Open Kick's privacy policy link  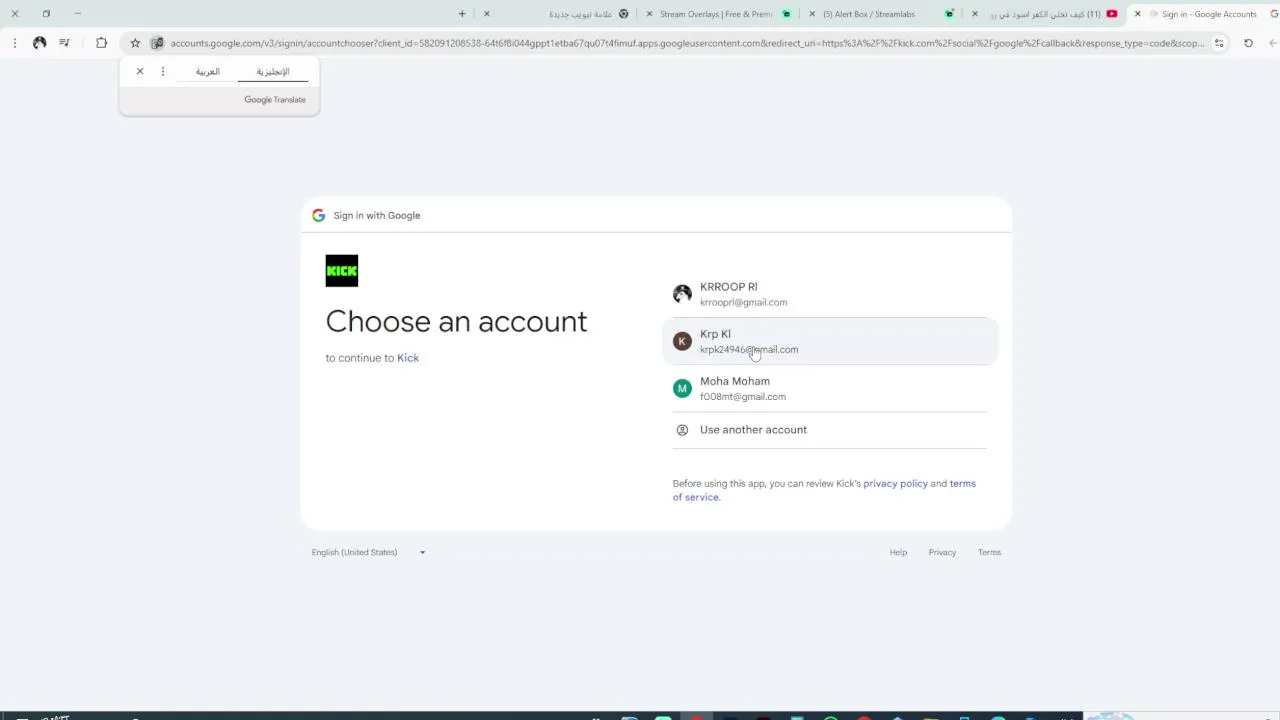point(895,484)
